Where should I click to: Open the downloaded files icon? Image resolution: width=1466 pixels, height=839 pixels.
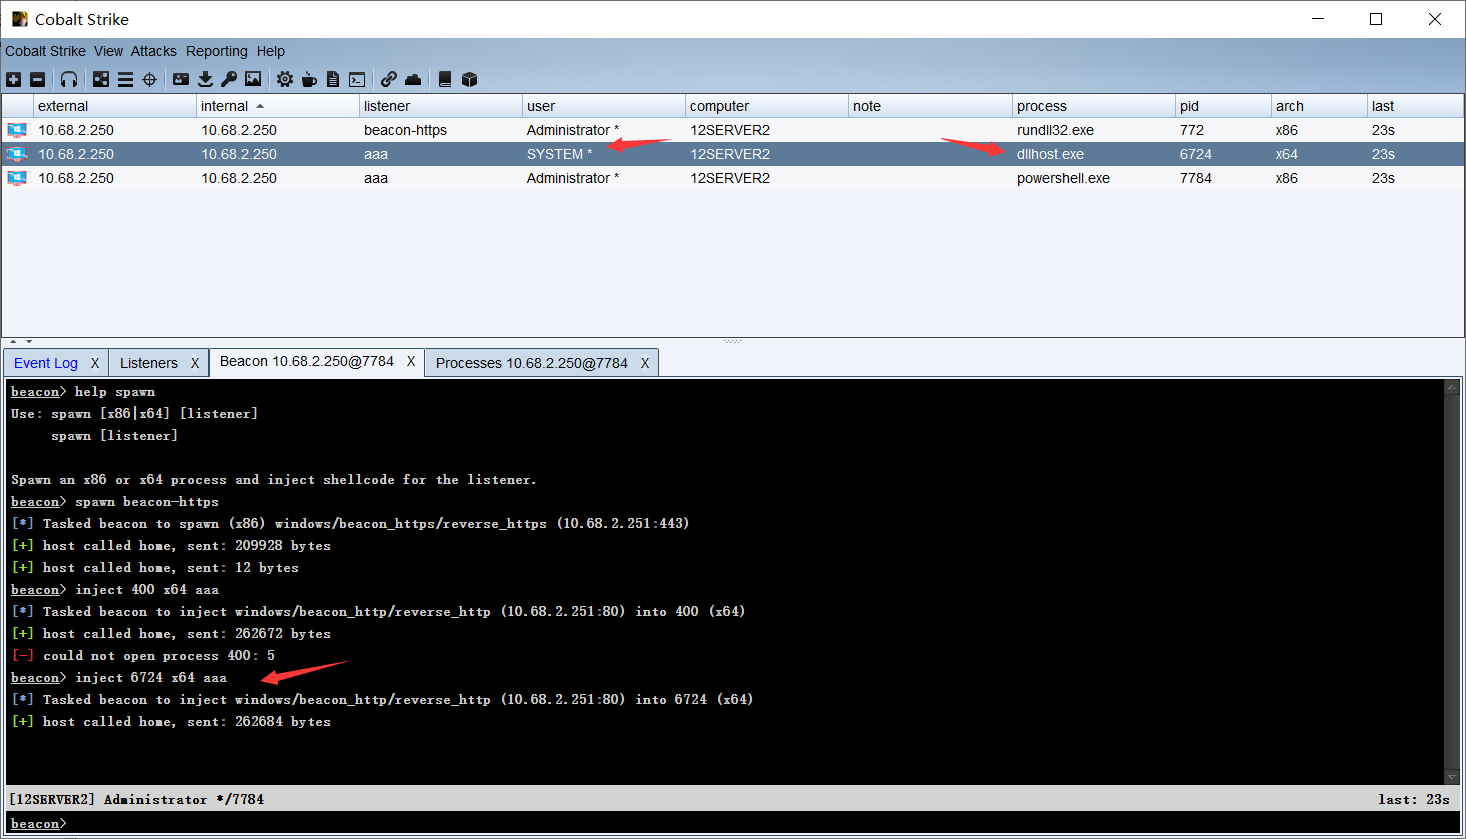205,79
